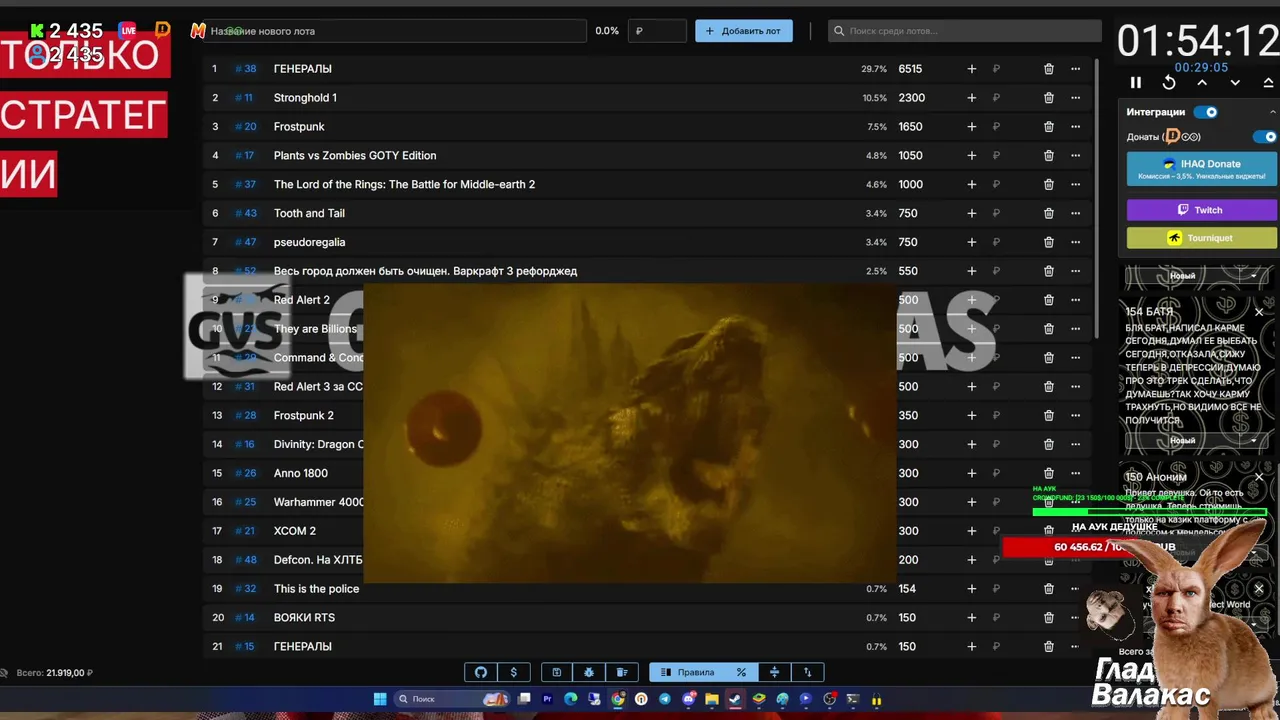Viewport: 1280px width, 720px height.
Task: Delete the pseudoregalia lot
Action: [1049, 242]
